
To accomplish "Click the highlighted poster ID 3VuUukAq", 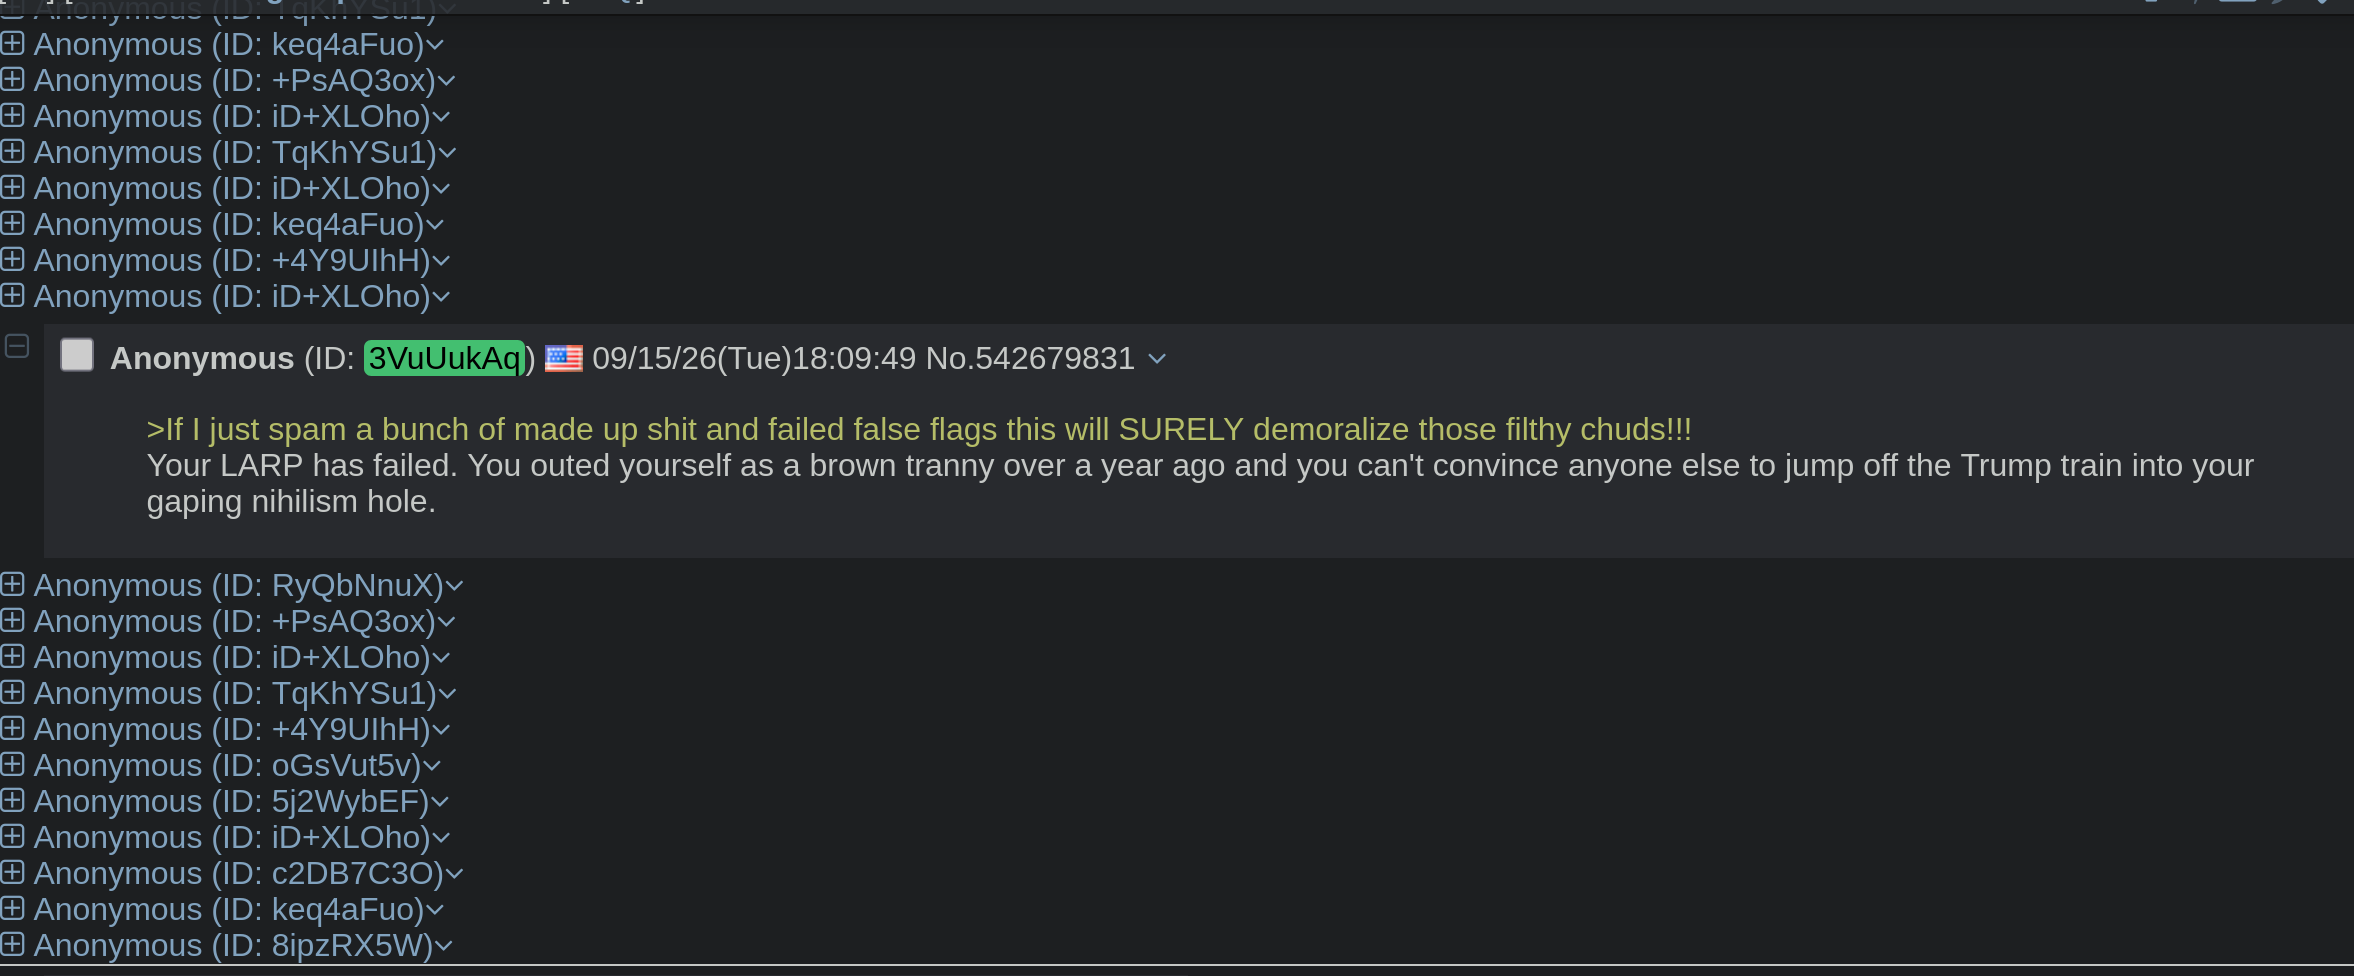I will (x=444, y=358).
